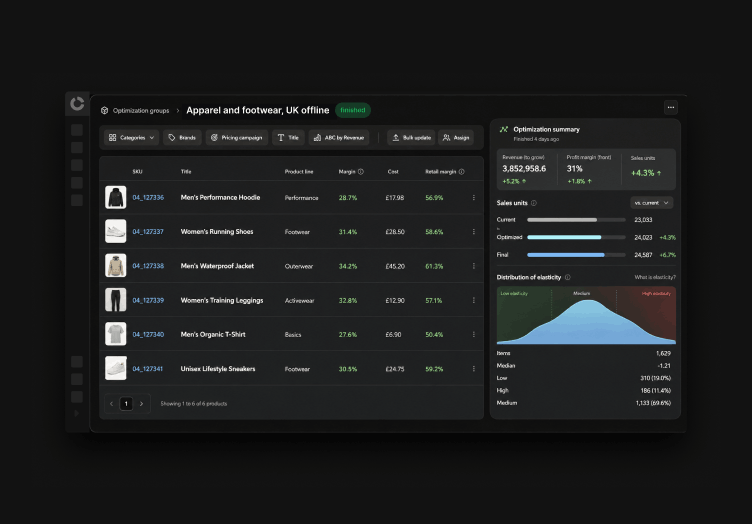The image size is (752, 524).
Task: Click the Median elasticity value -1.21
Action: click(664, 366)
